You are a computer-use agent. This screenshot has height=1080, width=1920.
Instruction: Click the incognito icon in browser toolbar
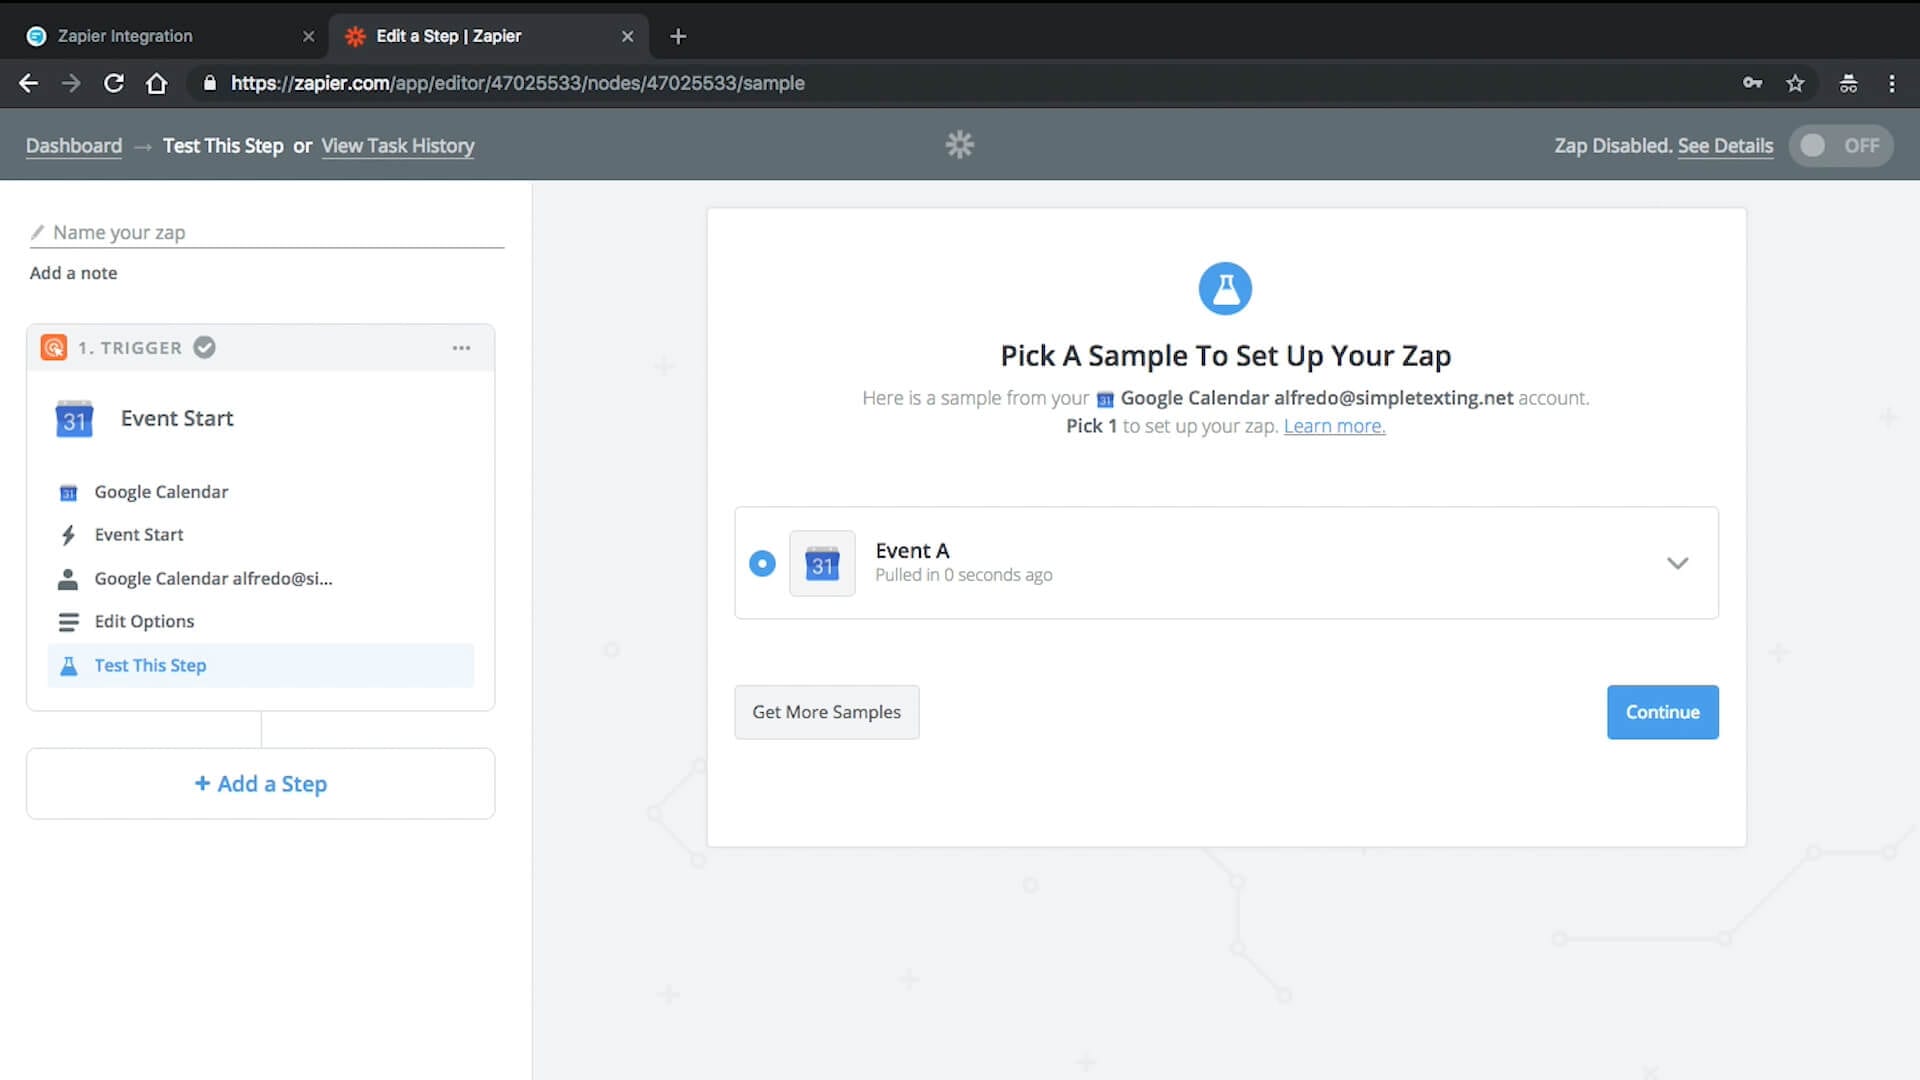1848,83
